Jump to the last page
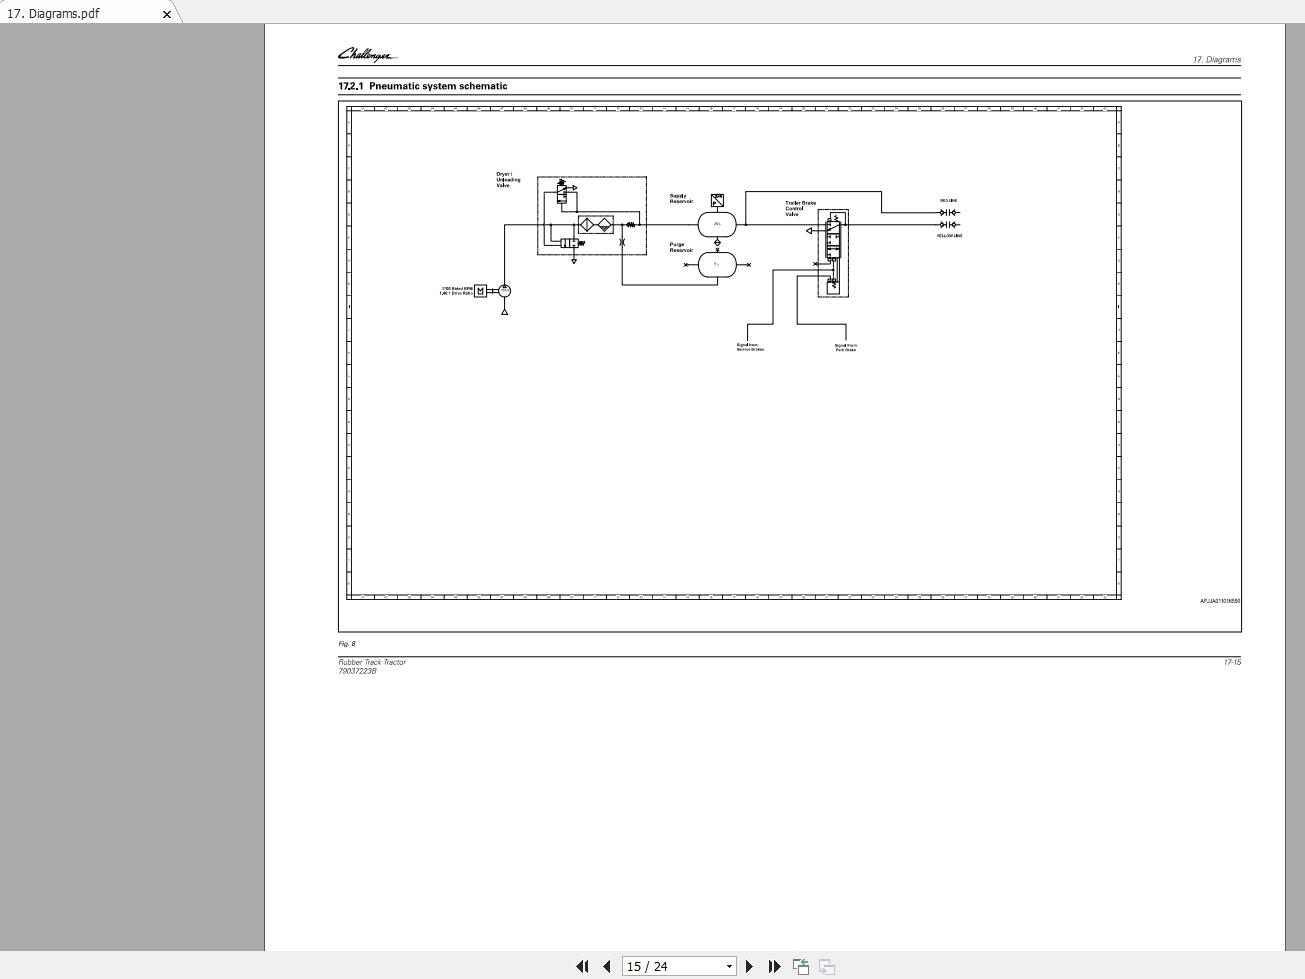This screenshot has height=979, width=1305. [774, 966]
